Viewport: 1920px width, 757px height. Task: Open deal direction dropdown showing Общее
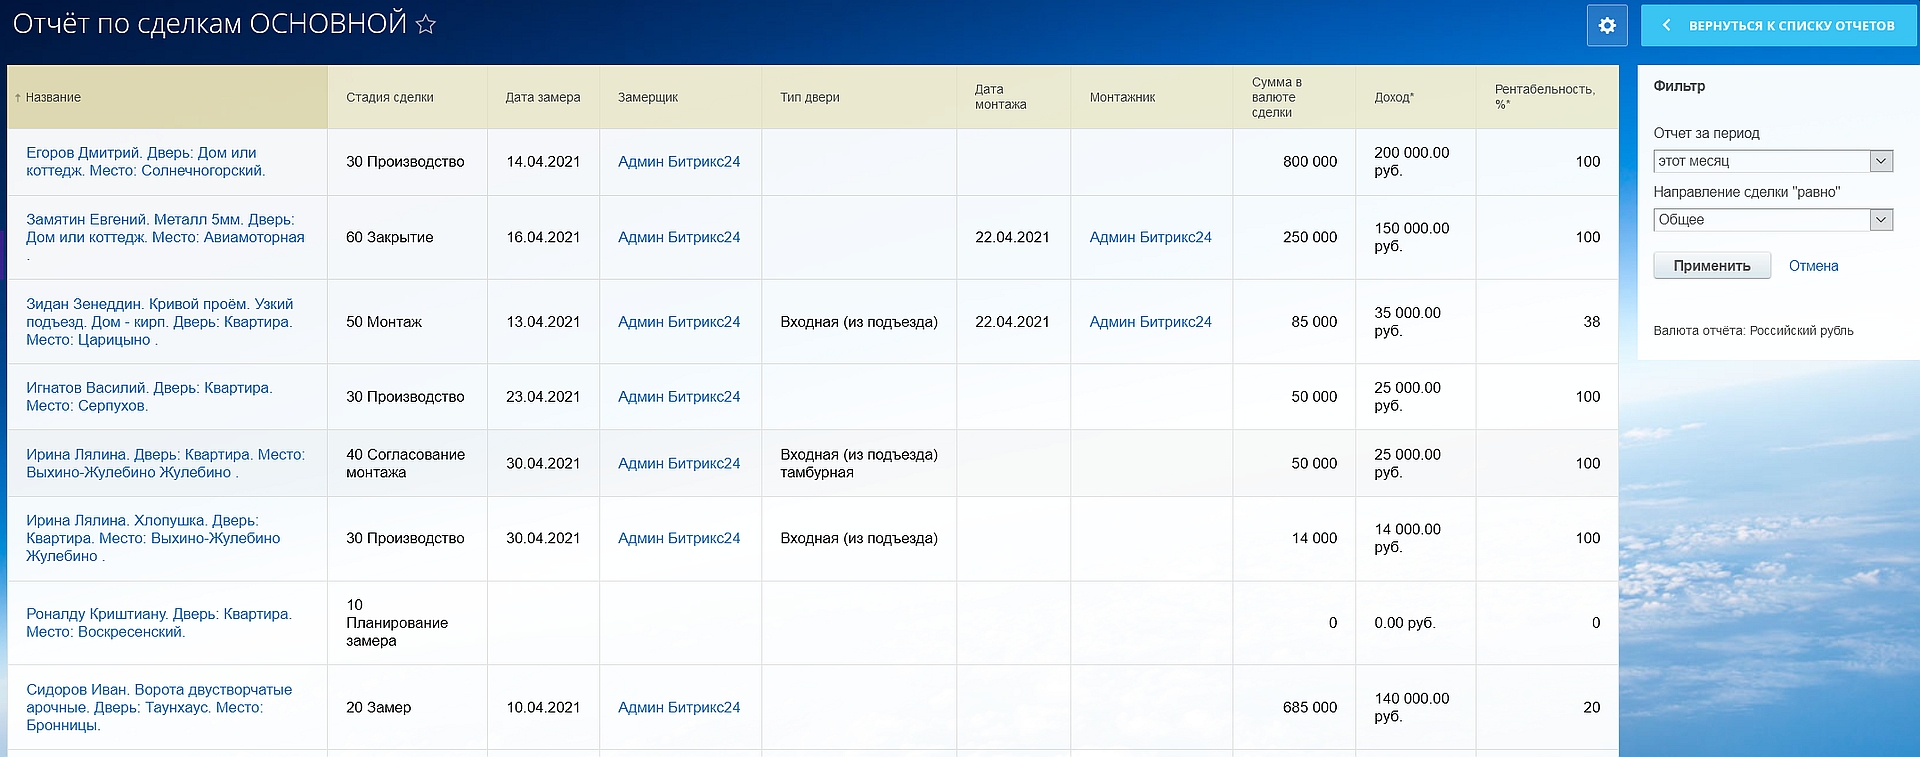[x=1881, y=220]
